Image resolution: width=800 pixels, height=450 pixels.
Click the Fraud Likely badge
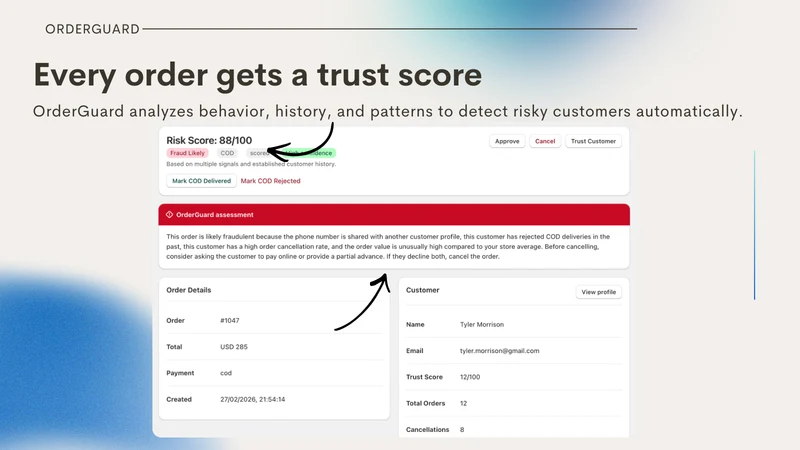click(x=187, y=153)
